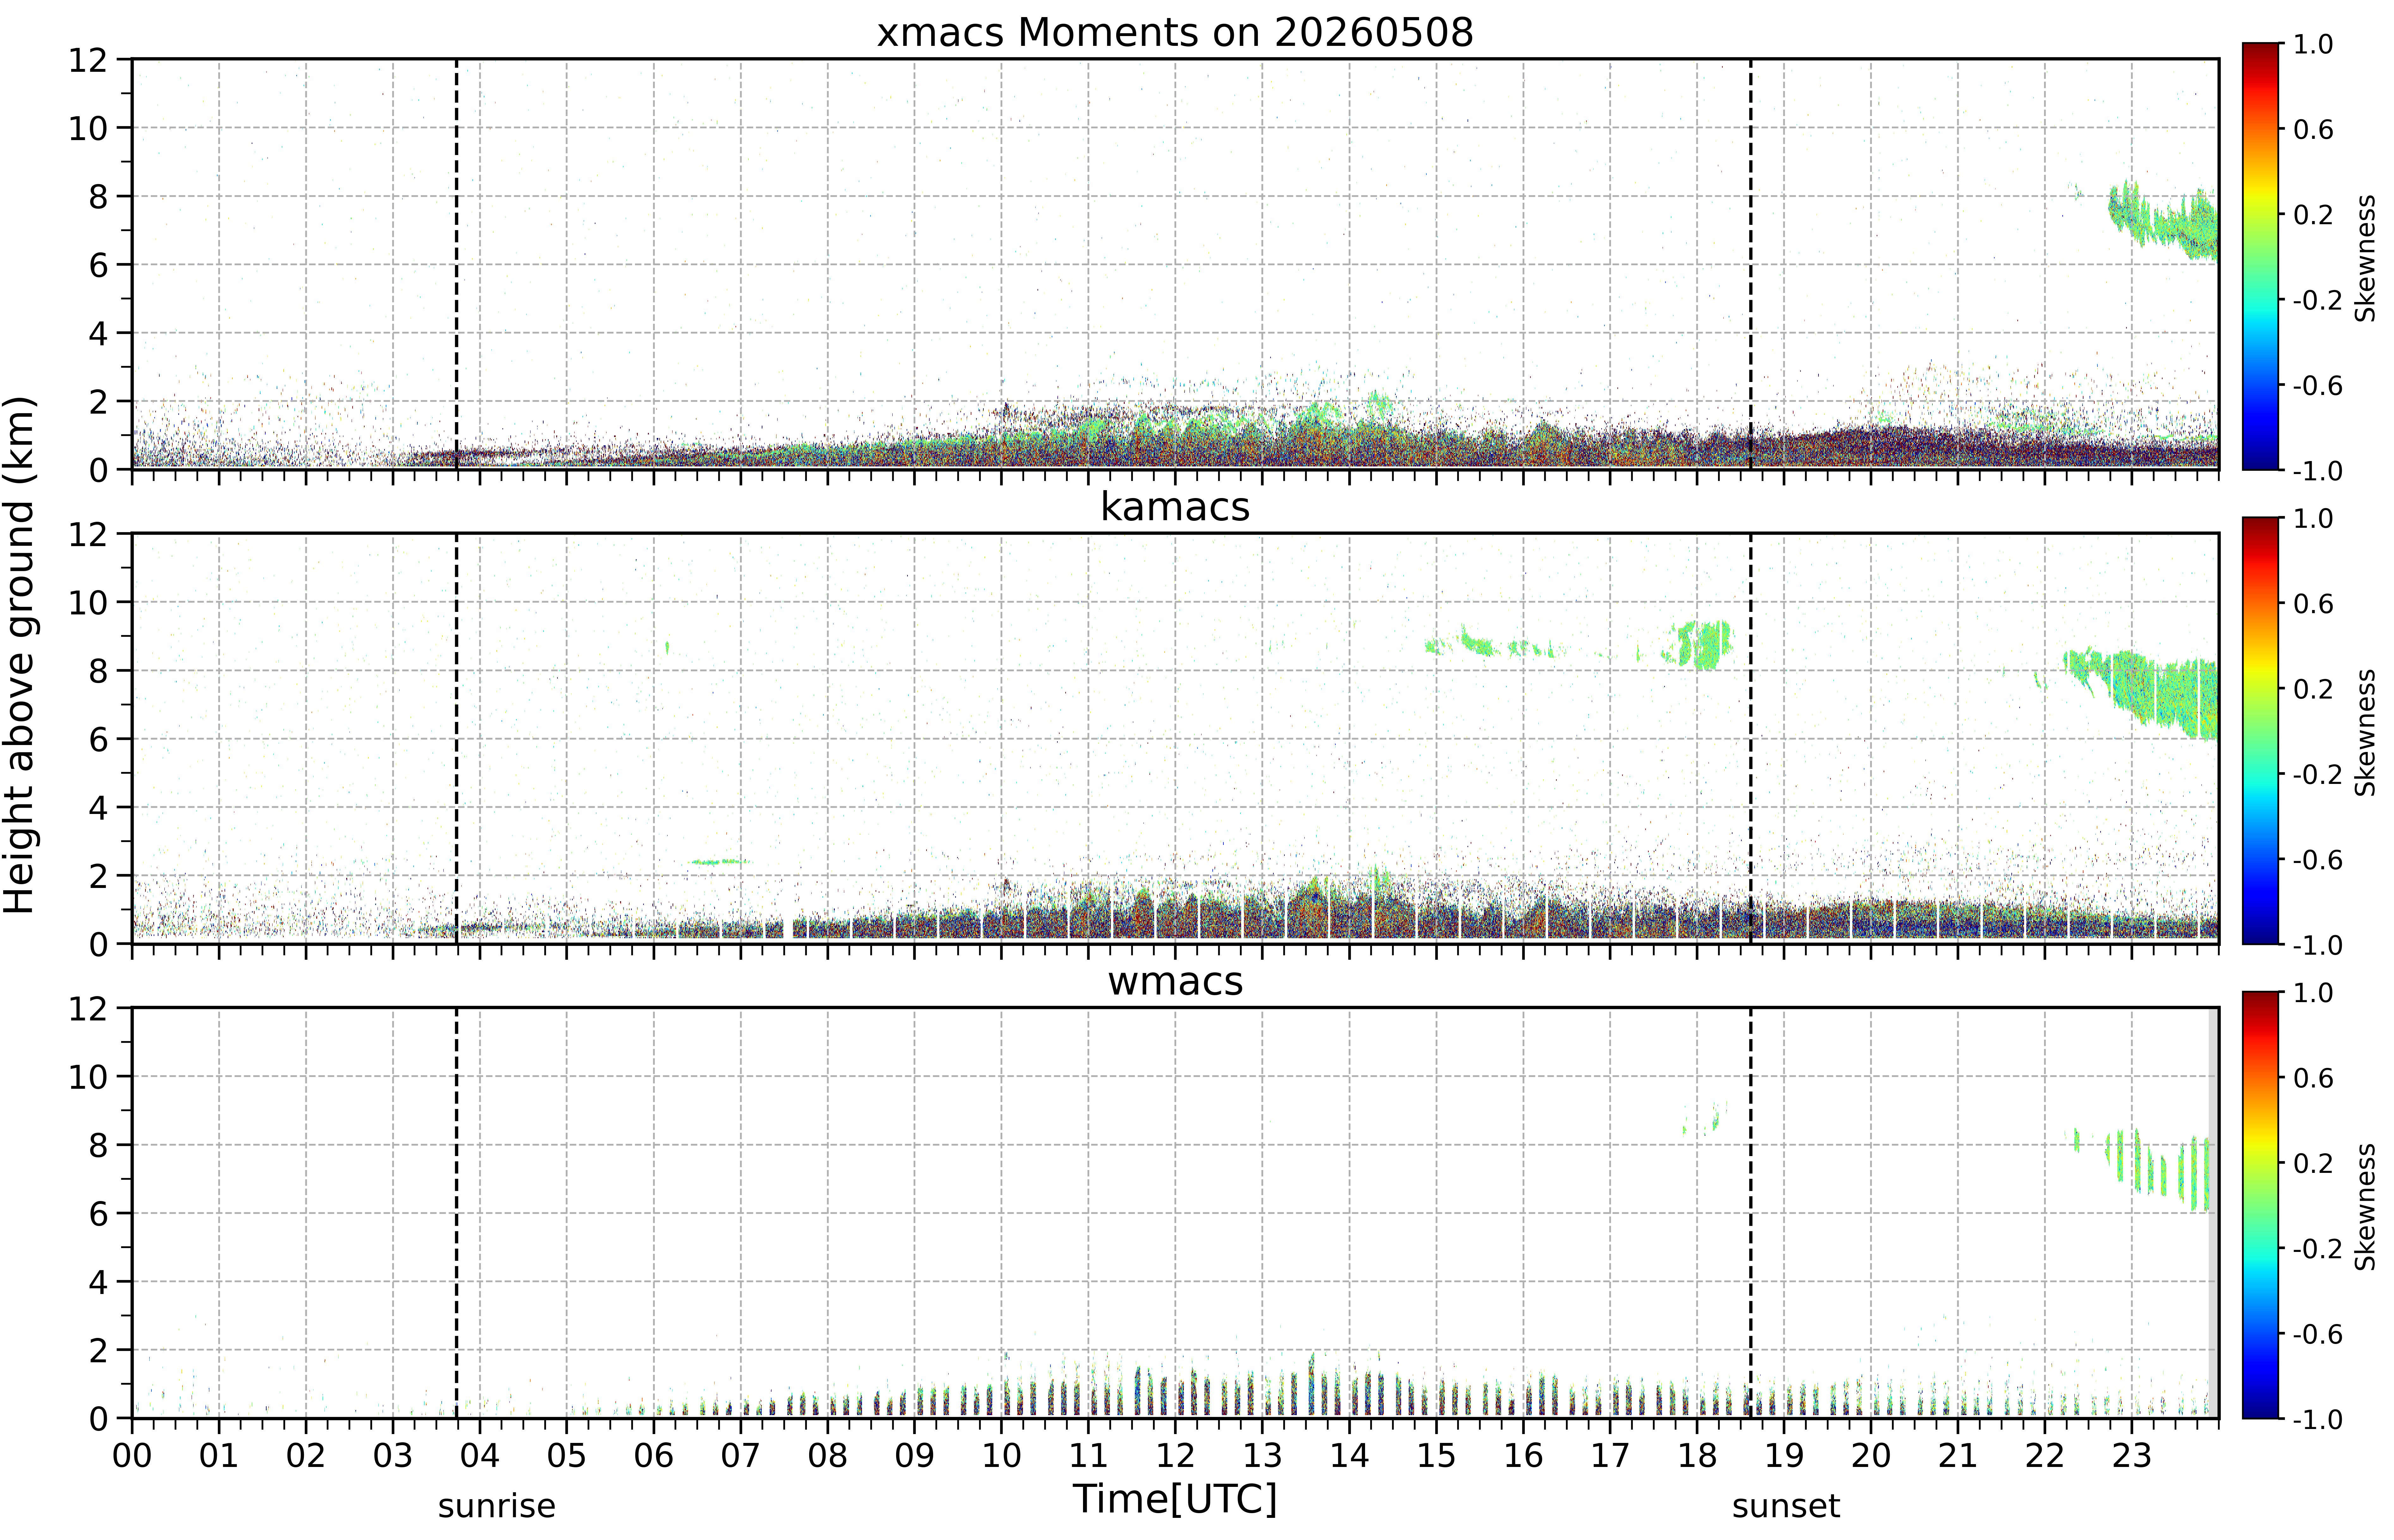Screen dimensions: 2394x1540
Task: Click the gray bar at wmacs panel's right edge
Action: (2213, 1213)
